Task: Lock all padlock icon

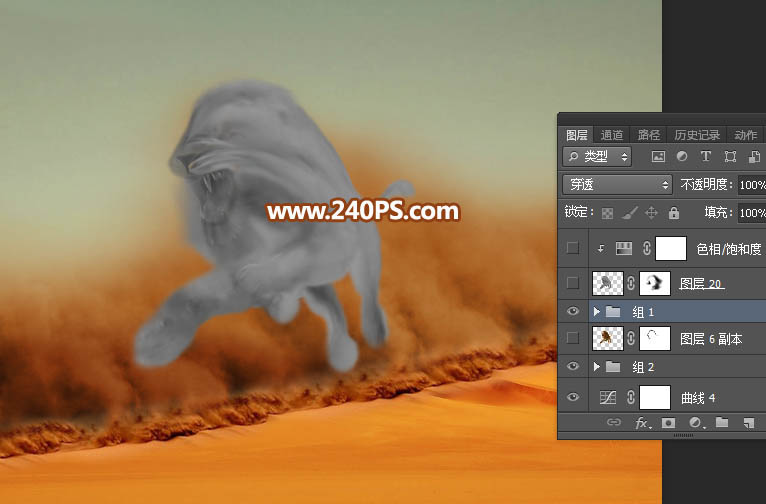Action: pos(674,213)
